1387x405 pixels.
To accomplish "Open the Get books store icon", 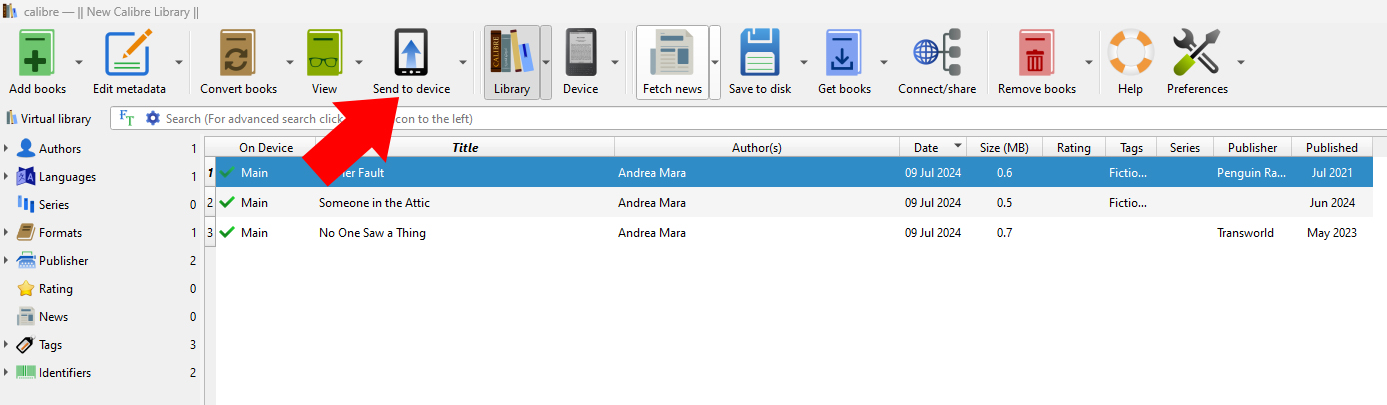I will [844, 54].
